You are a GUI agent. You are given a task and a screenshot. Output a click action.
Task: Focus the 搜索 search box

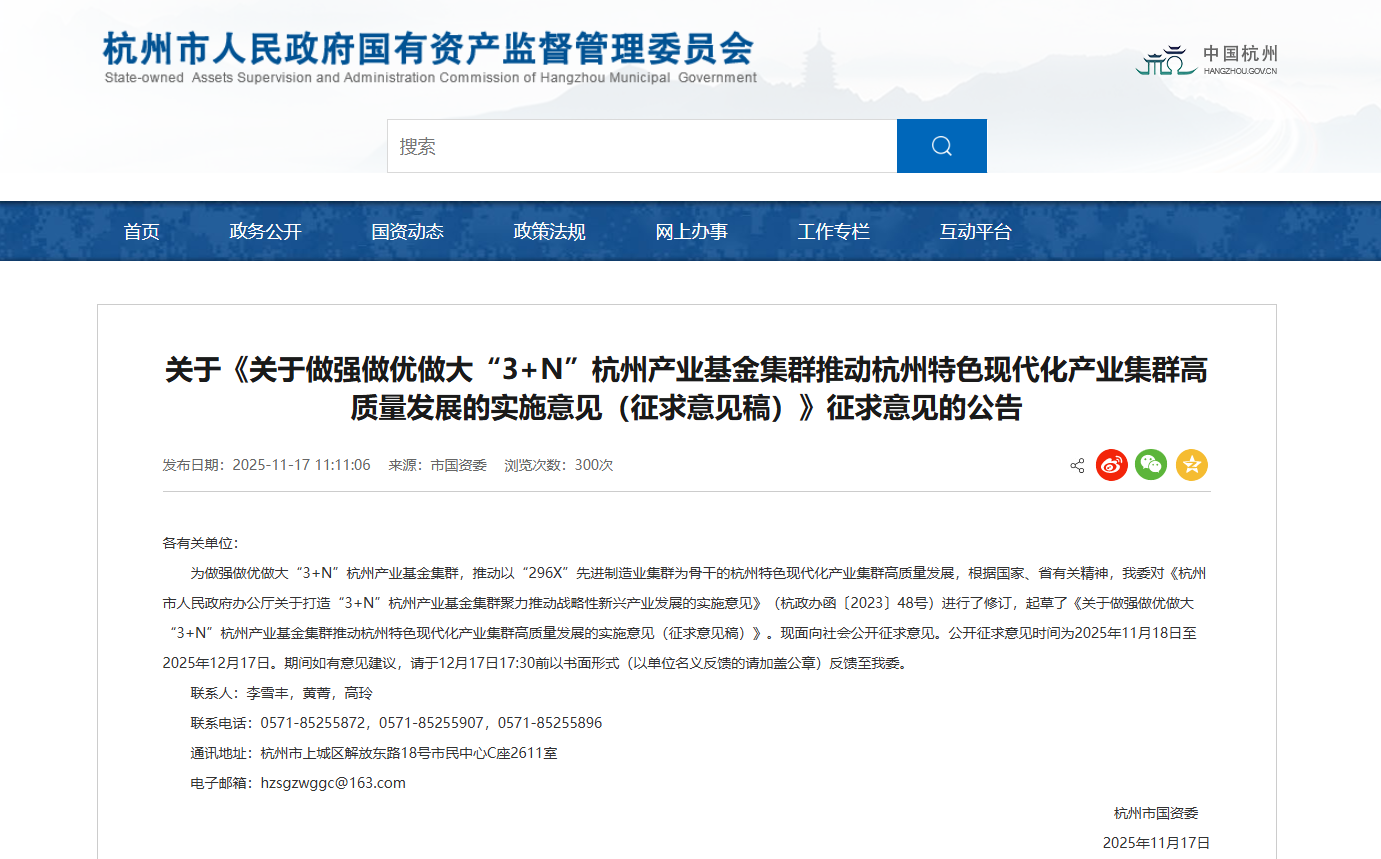641,146
